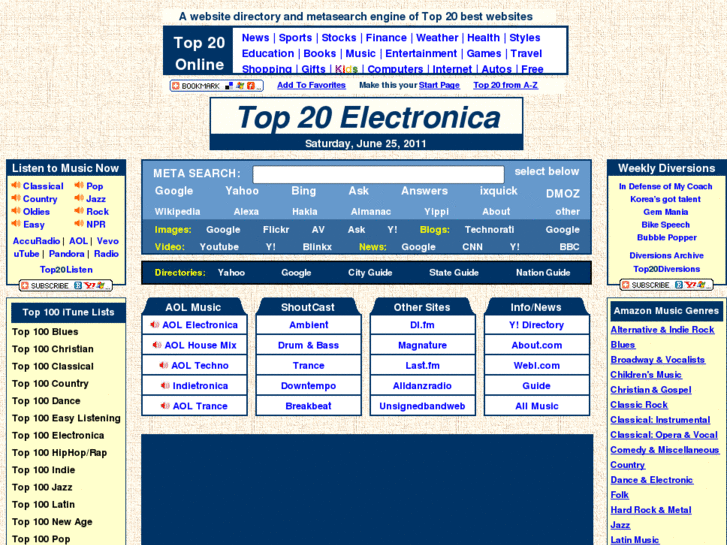Open the Magnatune site link
The height and width of the screenshot is (545, 727).
[x=422, y=345]
